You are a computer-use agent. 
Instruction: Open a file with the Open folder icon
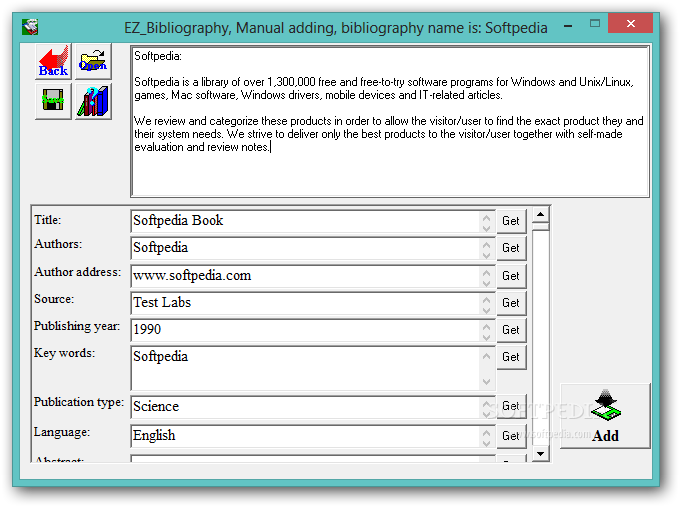coord(93,61)
